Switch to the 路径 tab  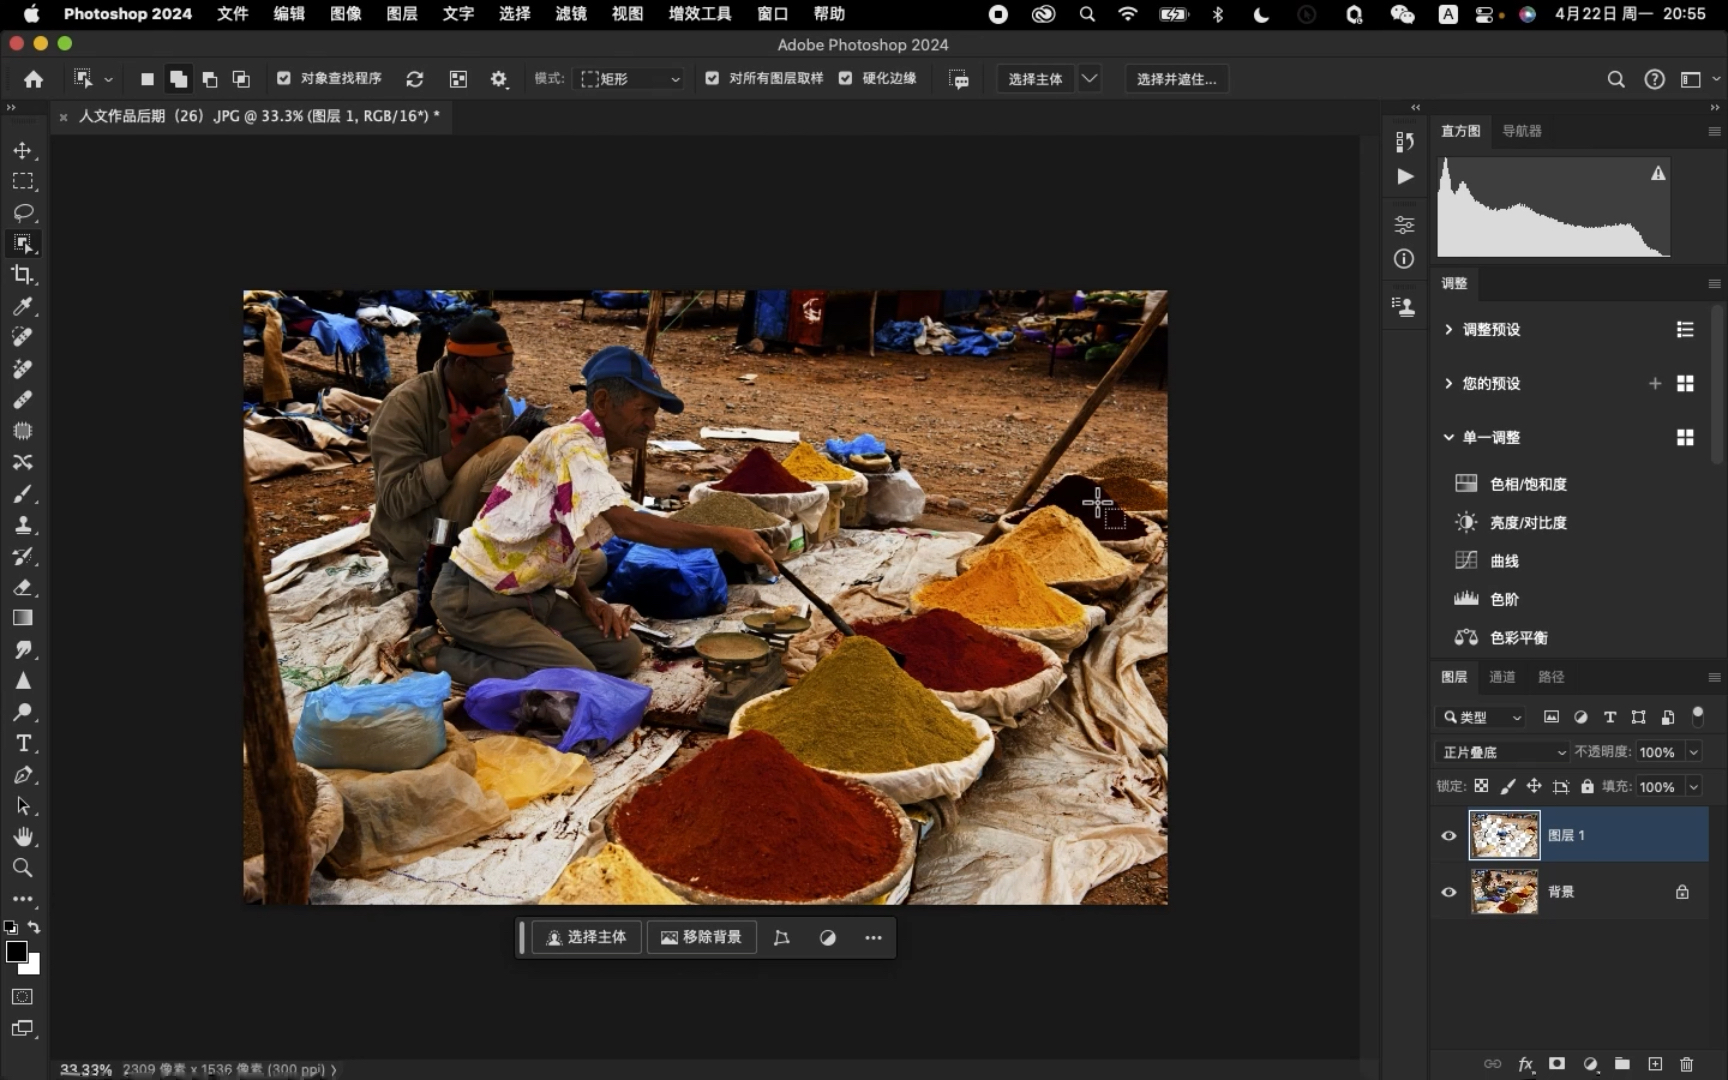pyautogui.click(x=1551, y=677)
